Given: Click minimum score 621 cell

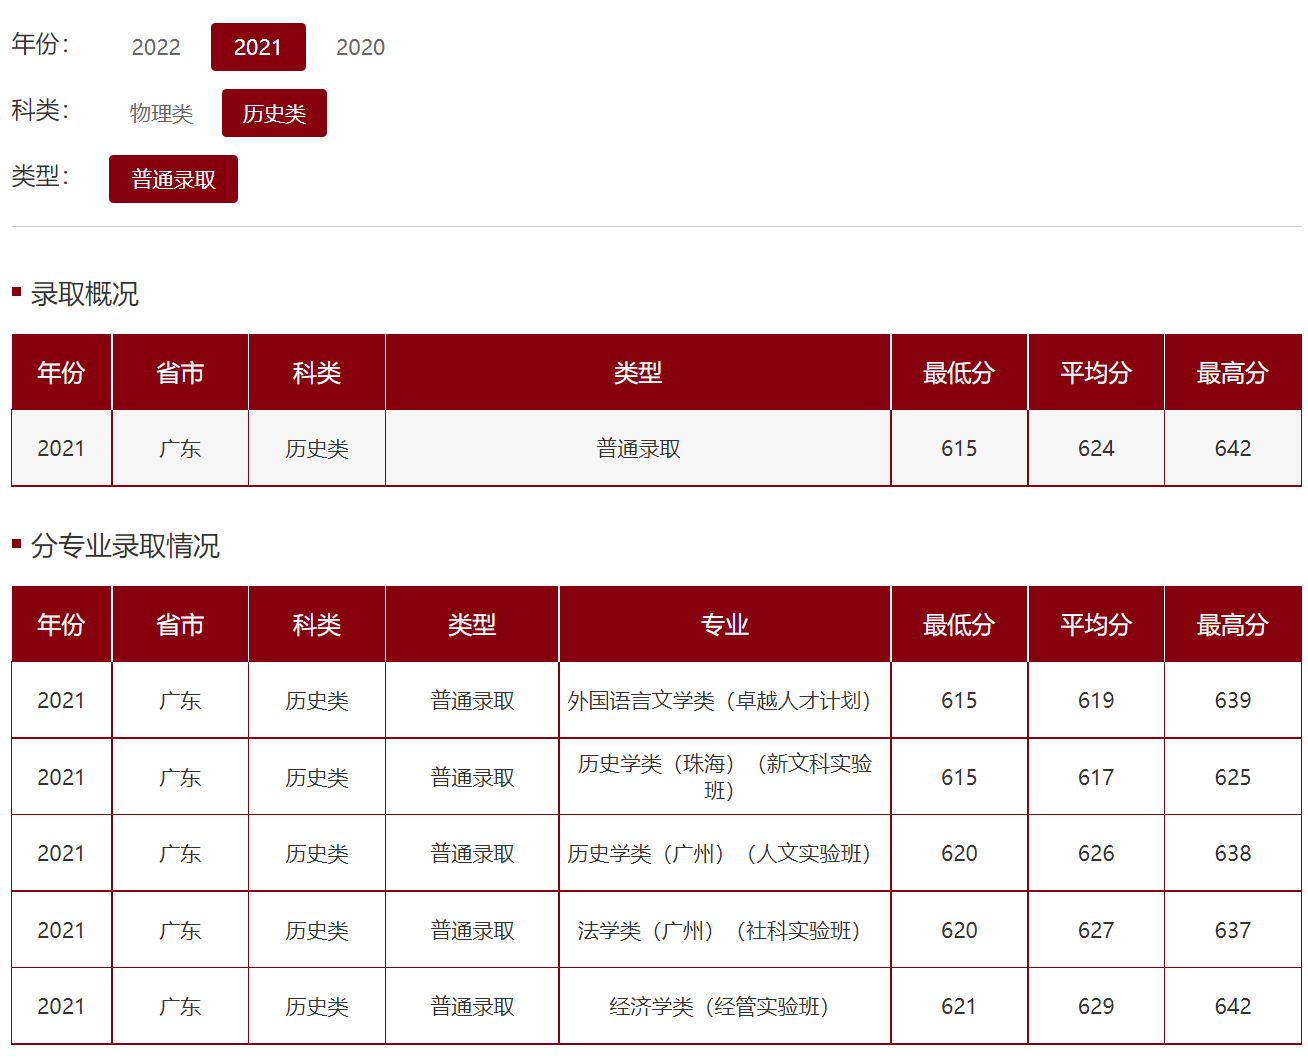Looking at the screenshot, I should click(959, 1006).
